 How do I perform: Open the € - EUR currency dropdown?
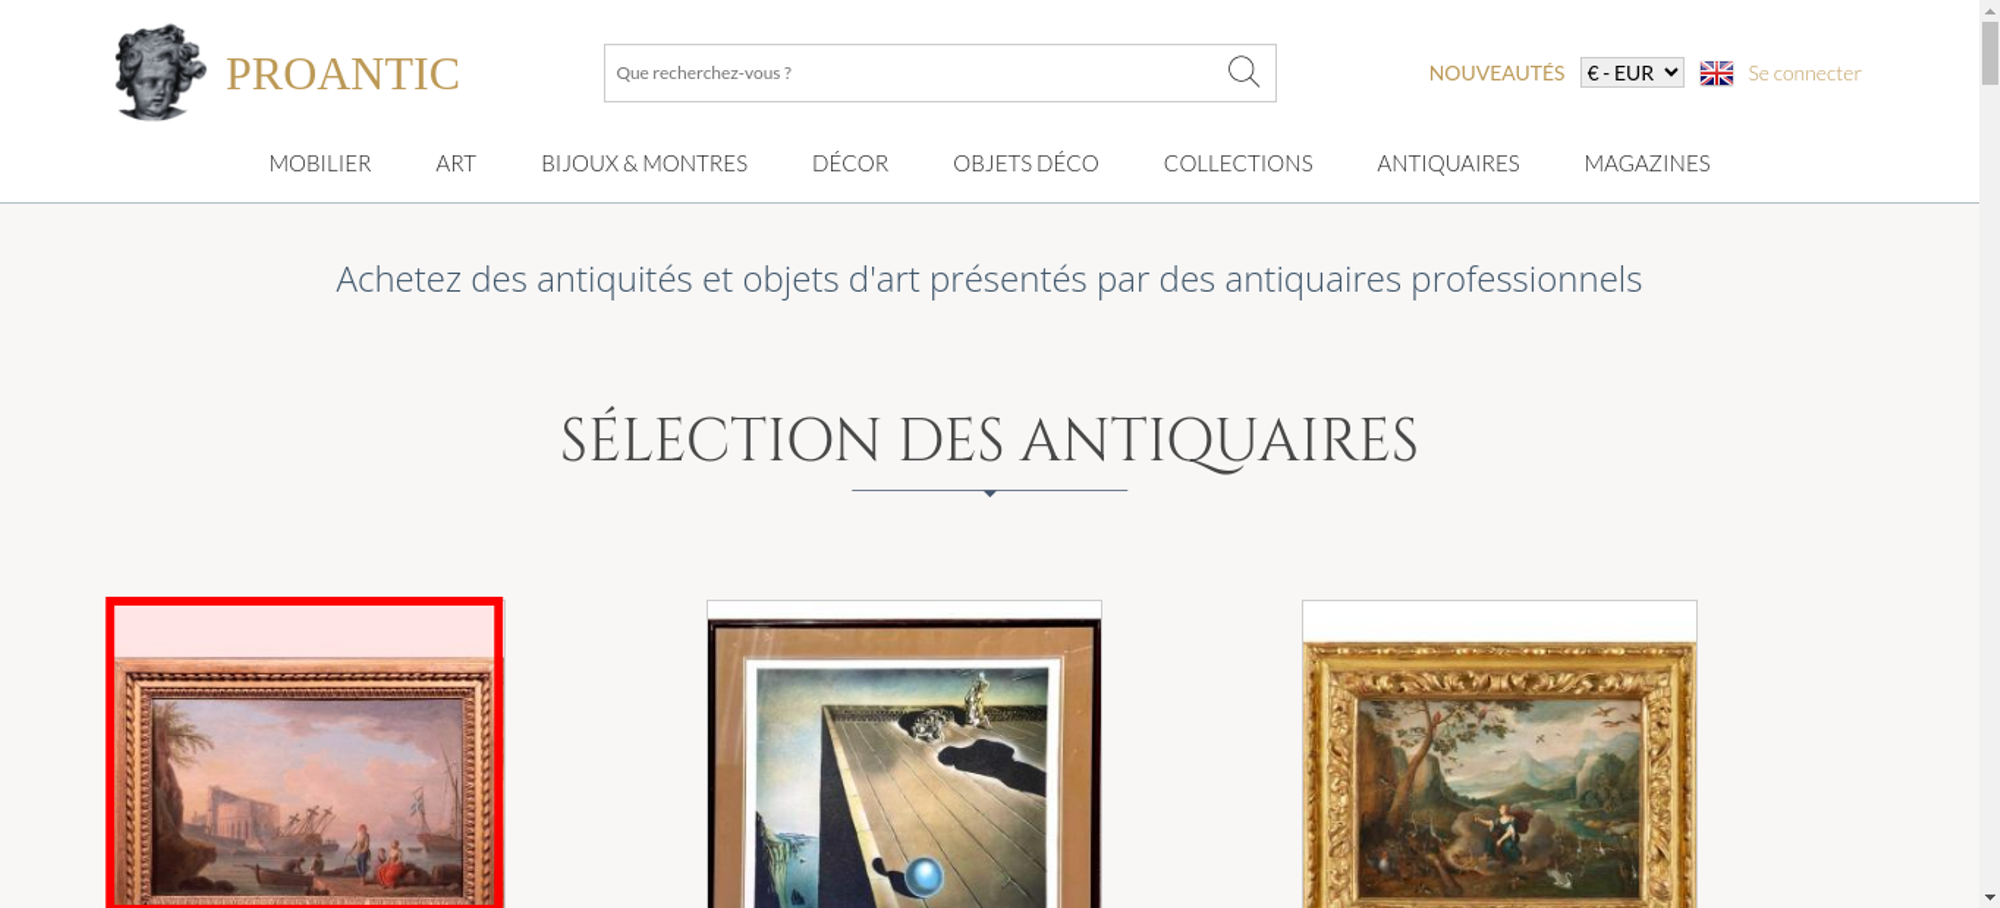1632,73
